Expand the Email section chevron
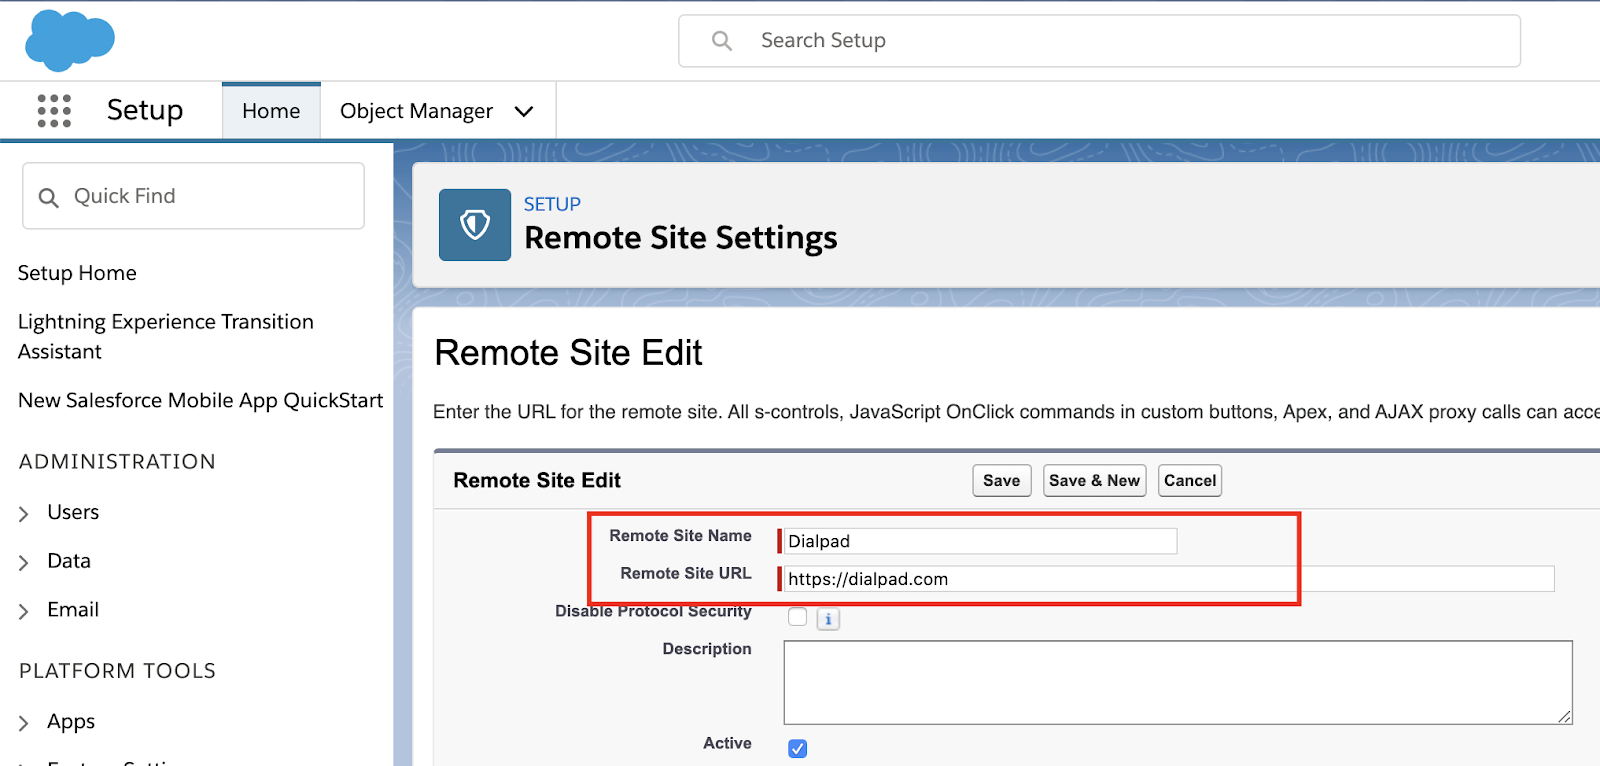1600x766 pixels. (x=24, y=611)
